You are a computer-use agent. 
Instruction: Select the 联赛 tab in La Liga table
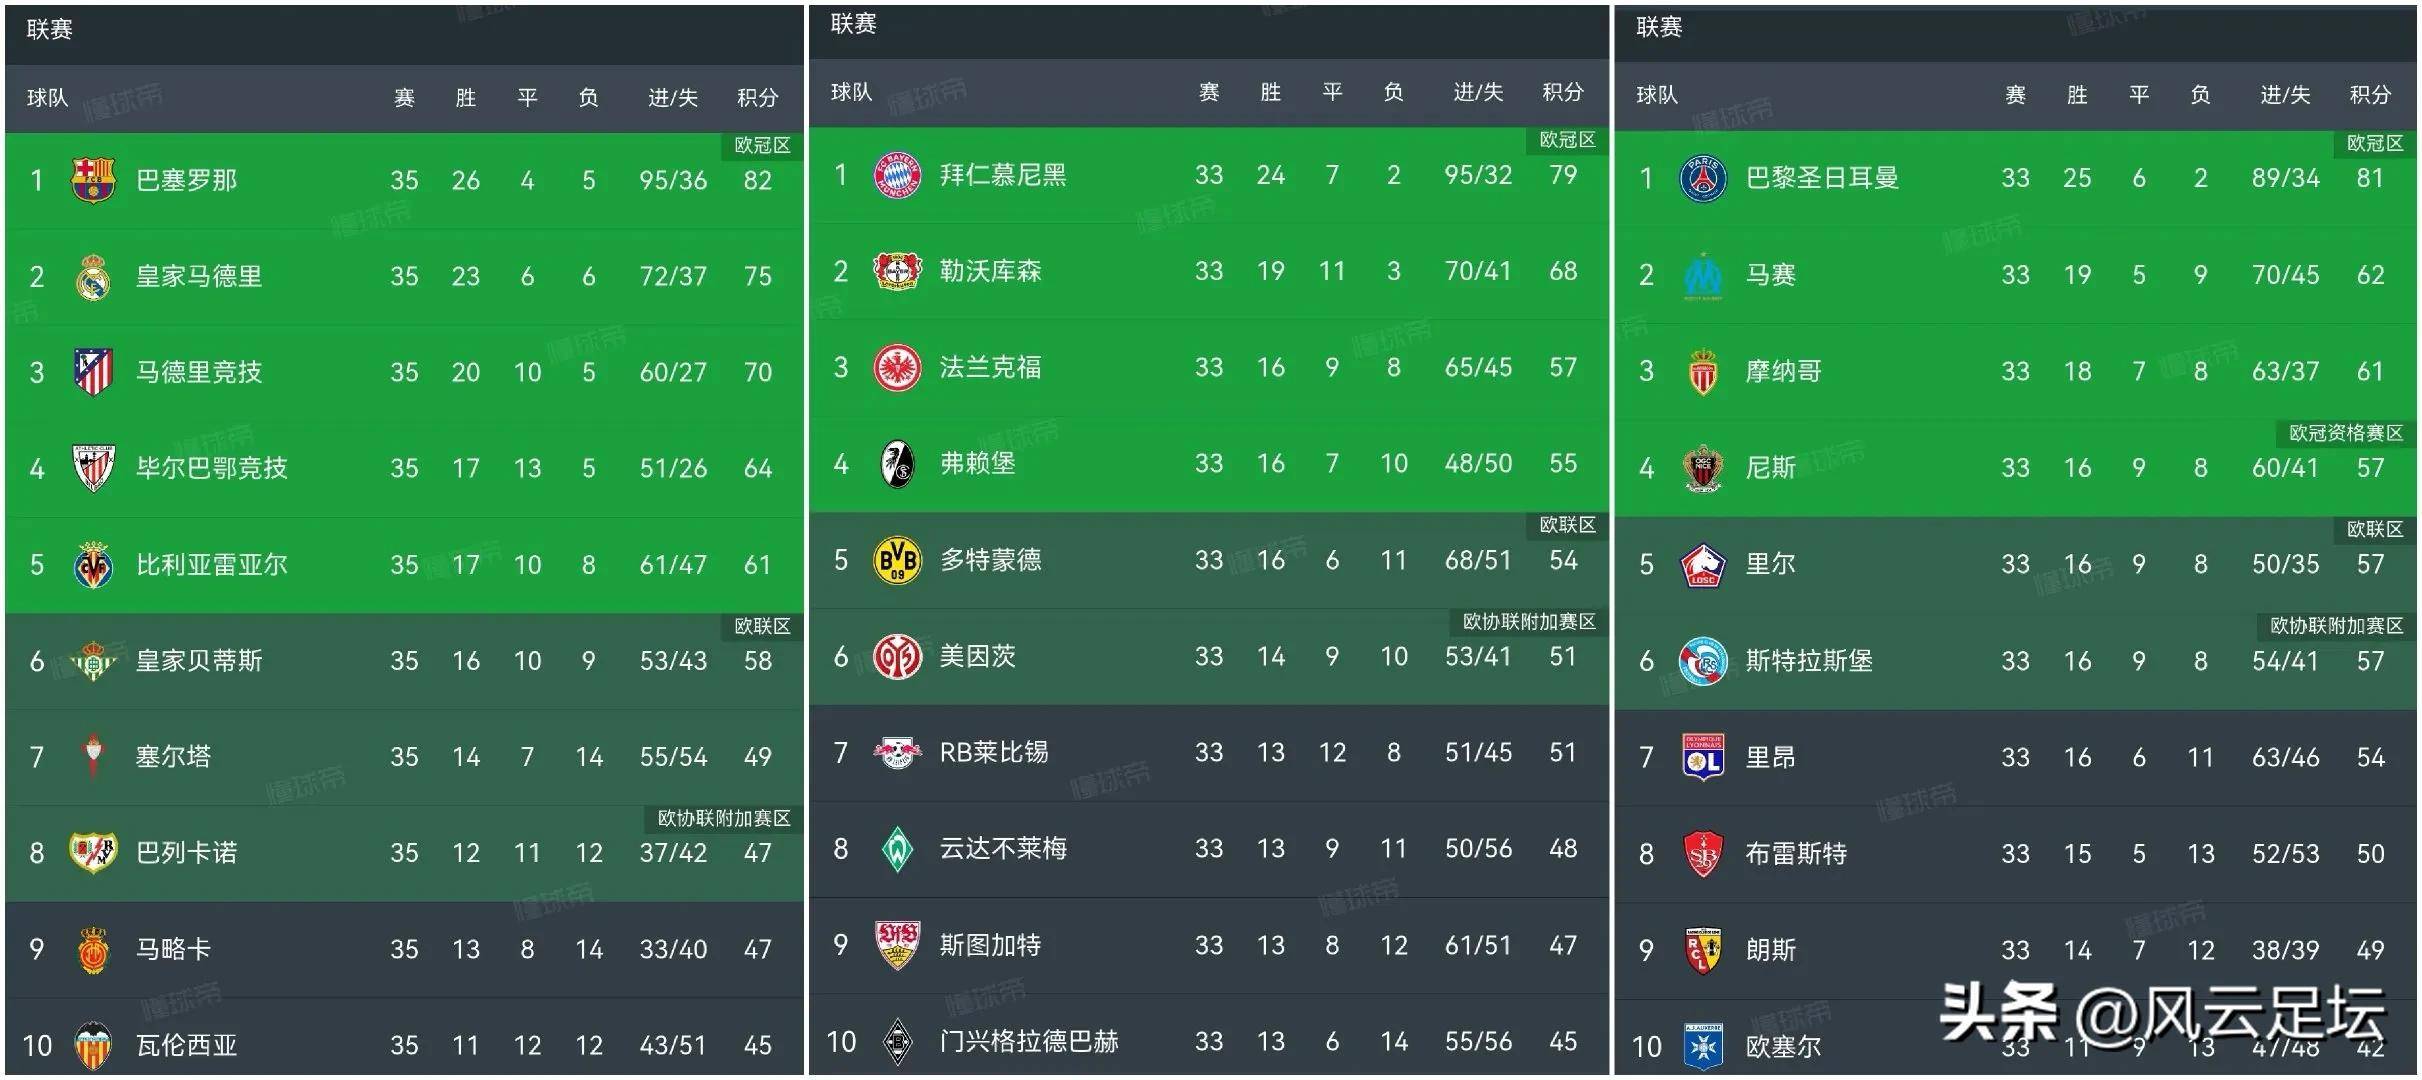(x=50, y=30)
